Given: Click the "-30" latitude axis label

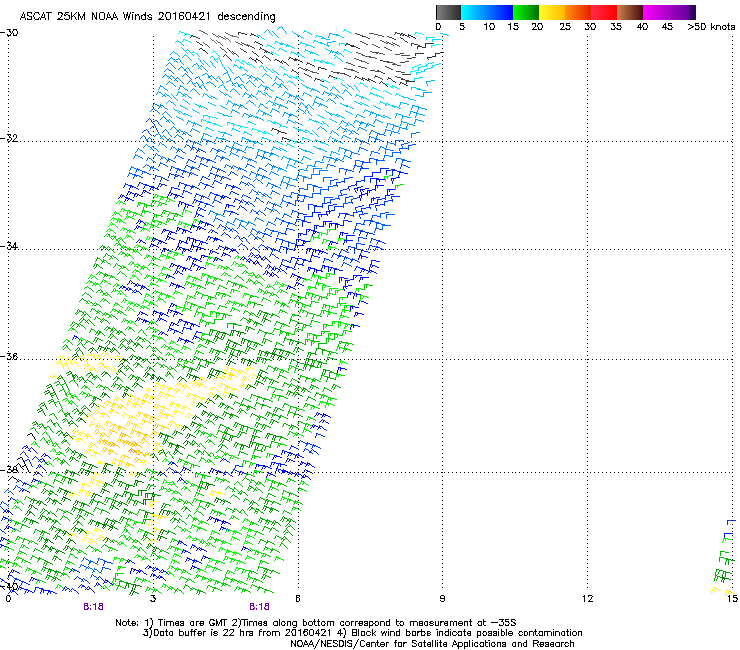Looking at the screenshot, I should tap(9, 33).
